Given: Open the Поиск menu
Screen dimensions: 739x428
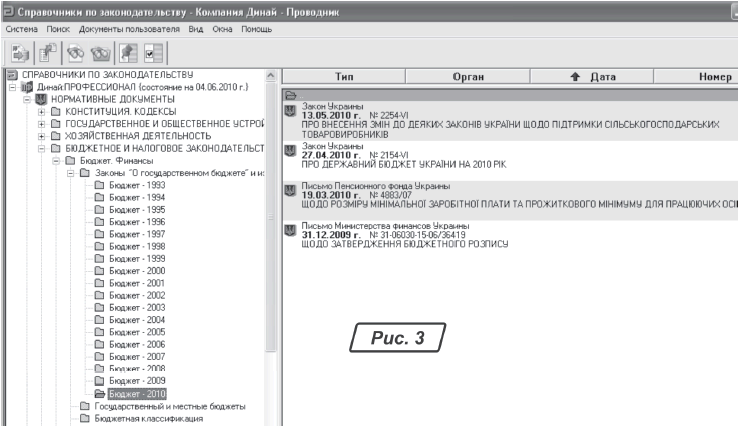Looking at the screenshot, I should pyautogui.click(x=60, y=30).
